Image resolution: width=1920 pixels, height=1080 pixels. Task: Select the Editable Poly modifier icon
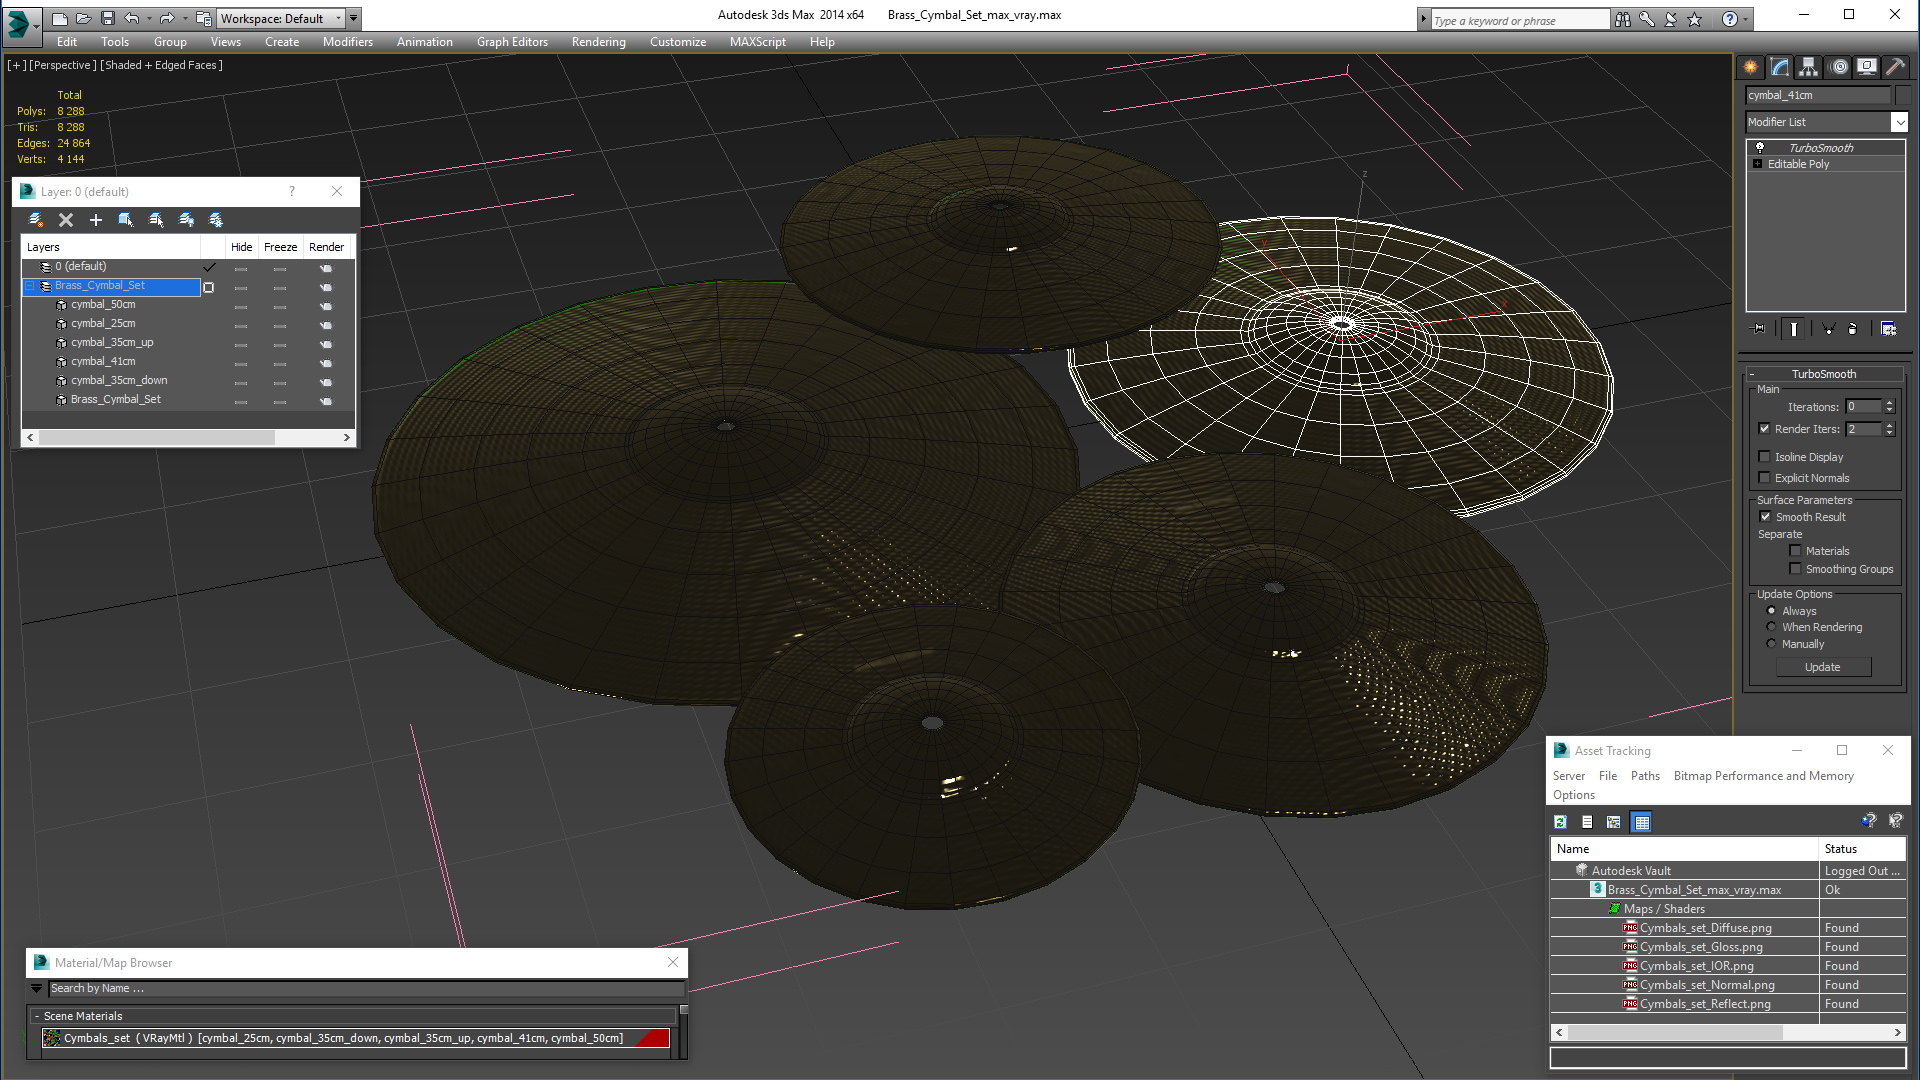point(1759,164)
